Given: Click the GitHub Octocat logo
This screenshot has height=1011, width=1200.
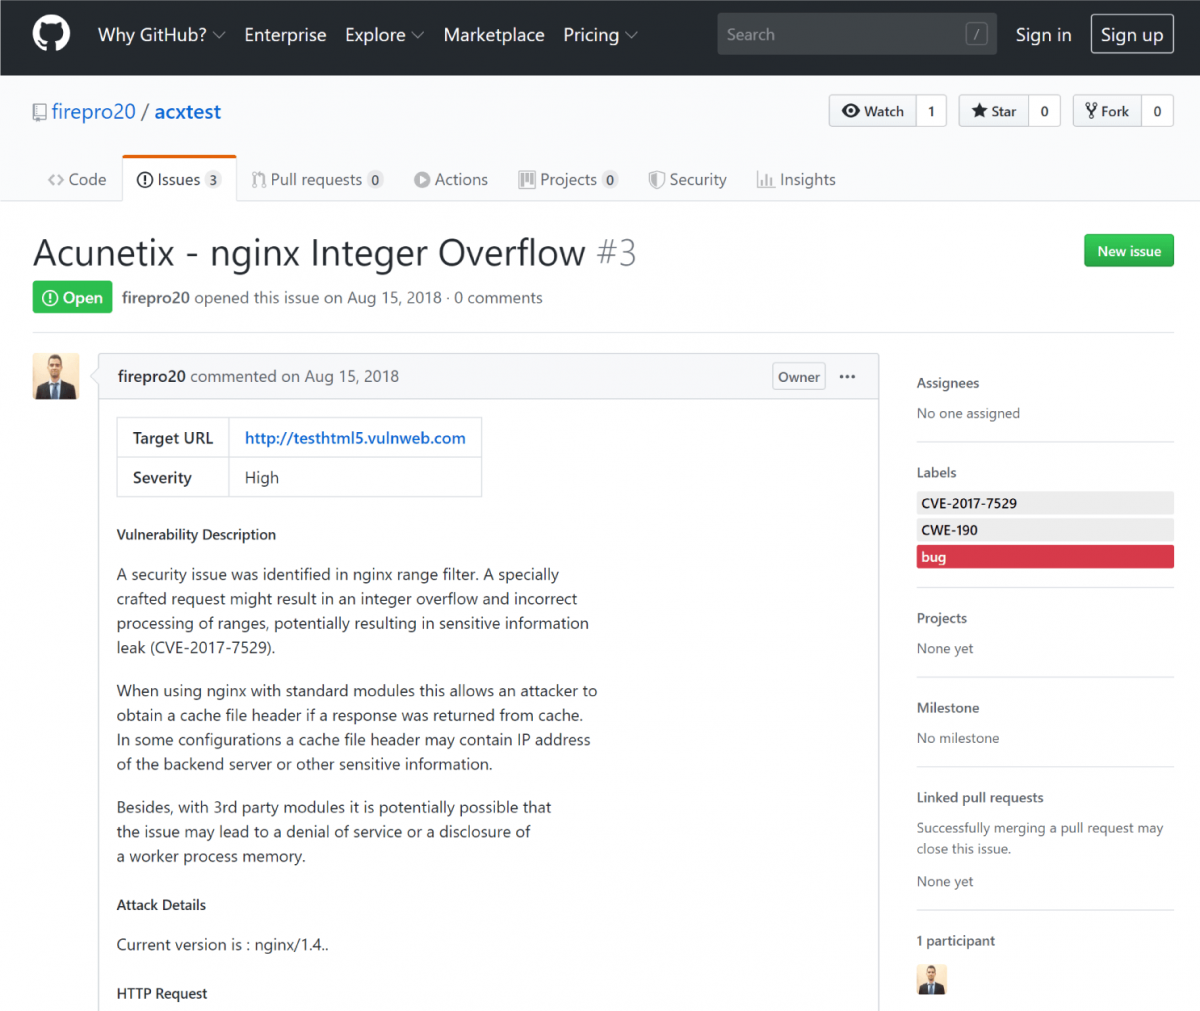Looking at the screenshot, I should coord(51,34).
